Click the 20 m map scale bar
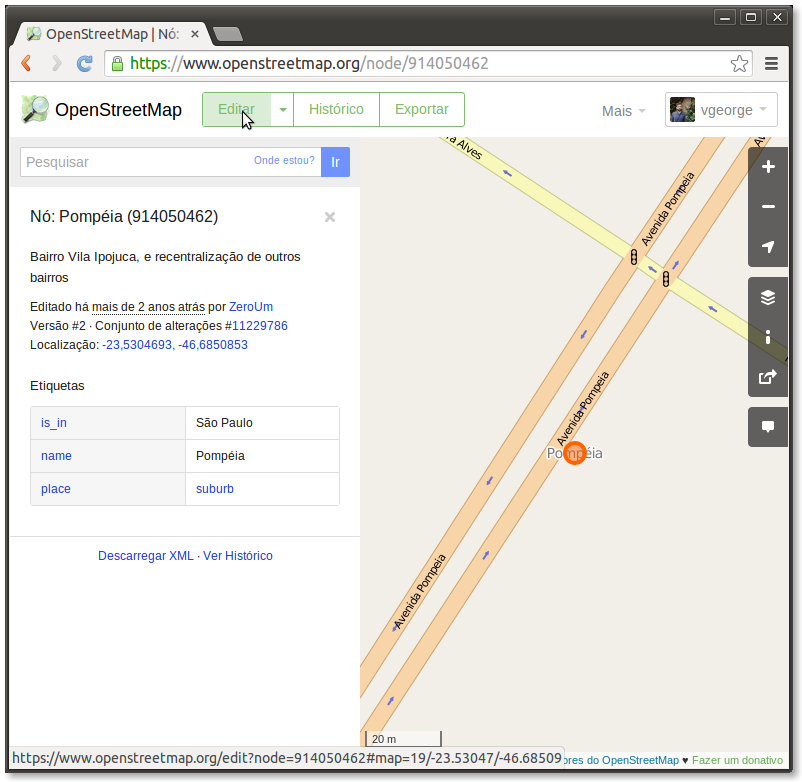Screen dimensions: 802x782 point(404,739)
